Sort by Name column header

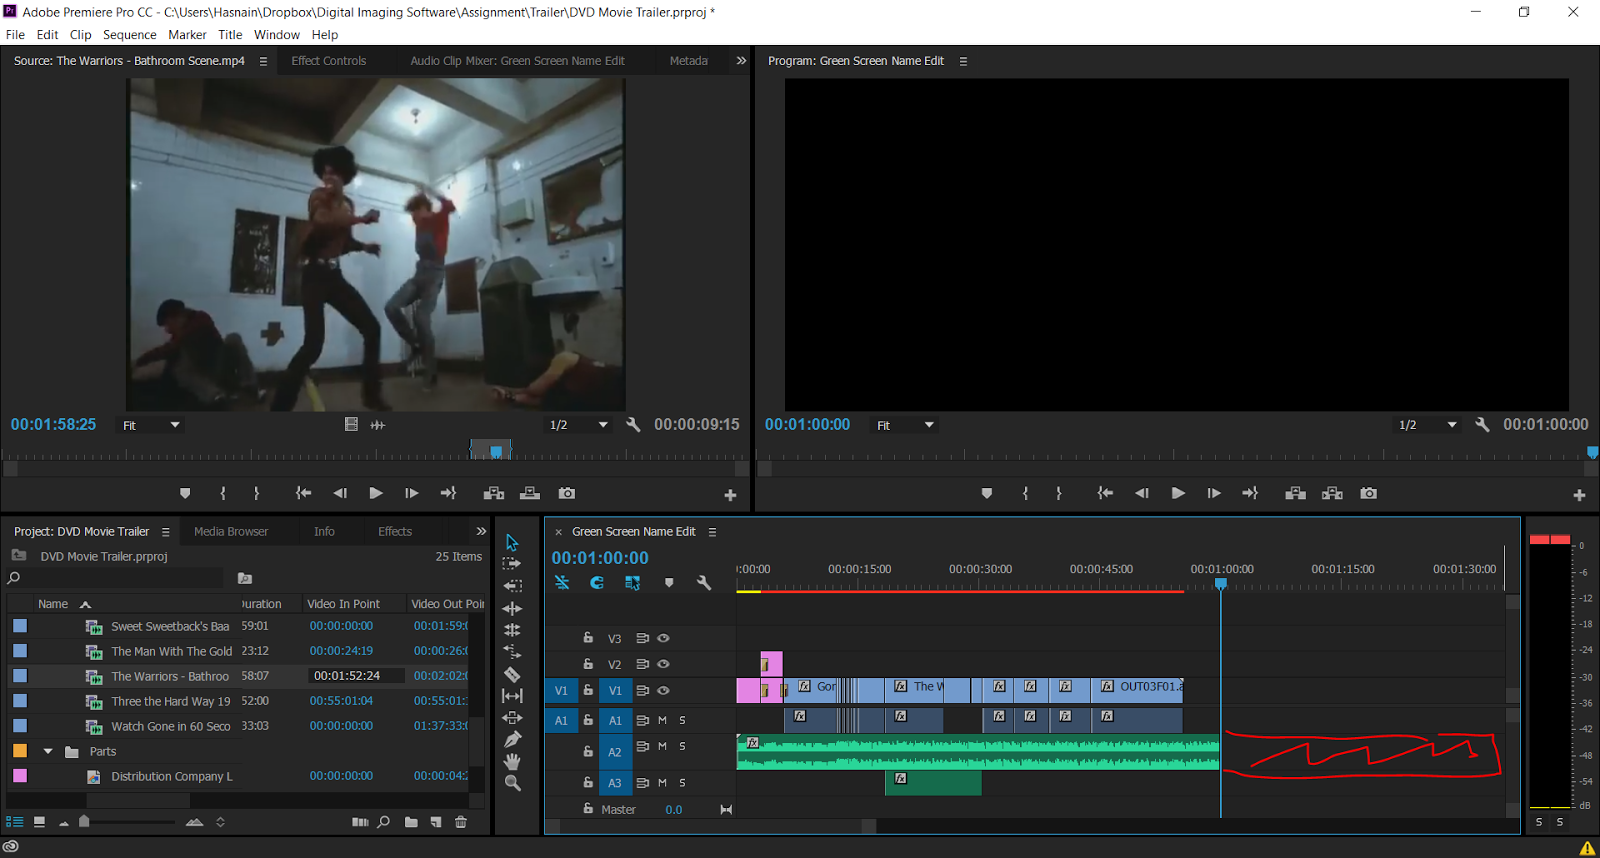53,604
